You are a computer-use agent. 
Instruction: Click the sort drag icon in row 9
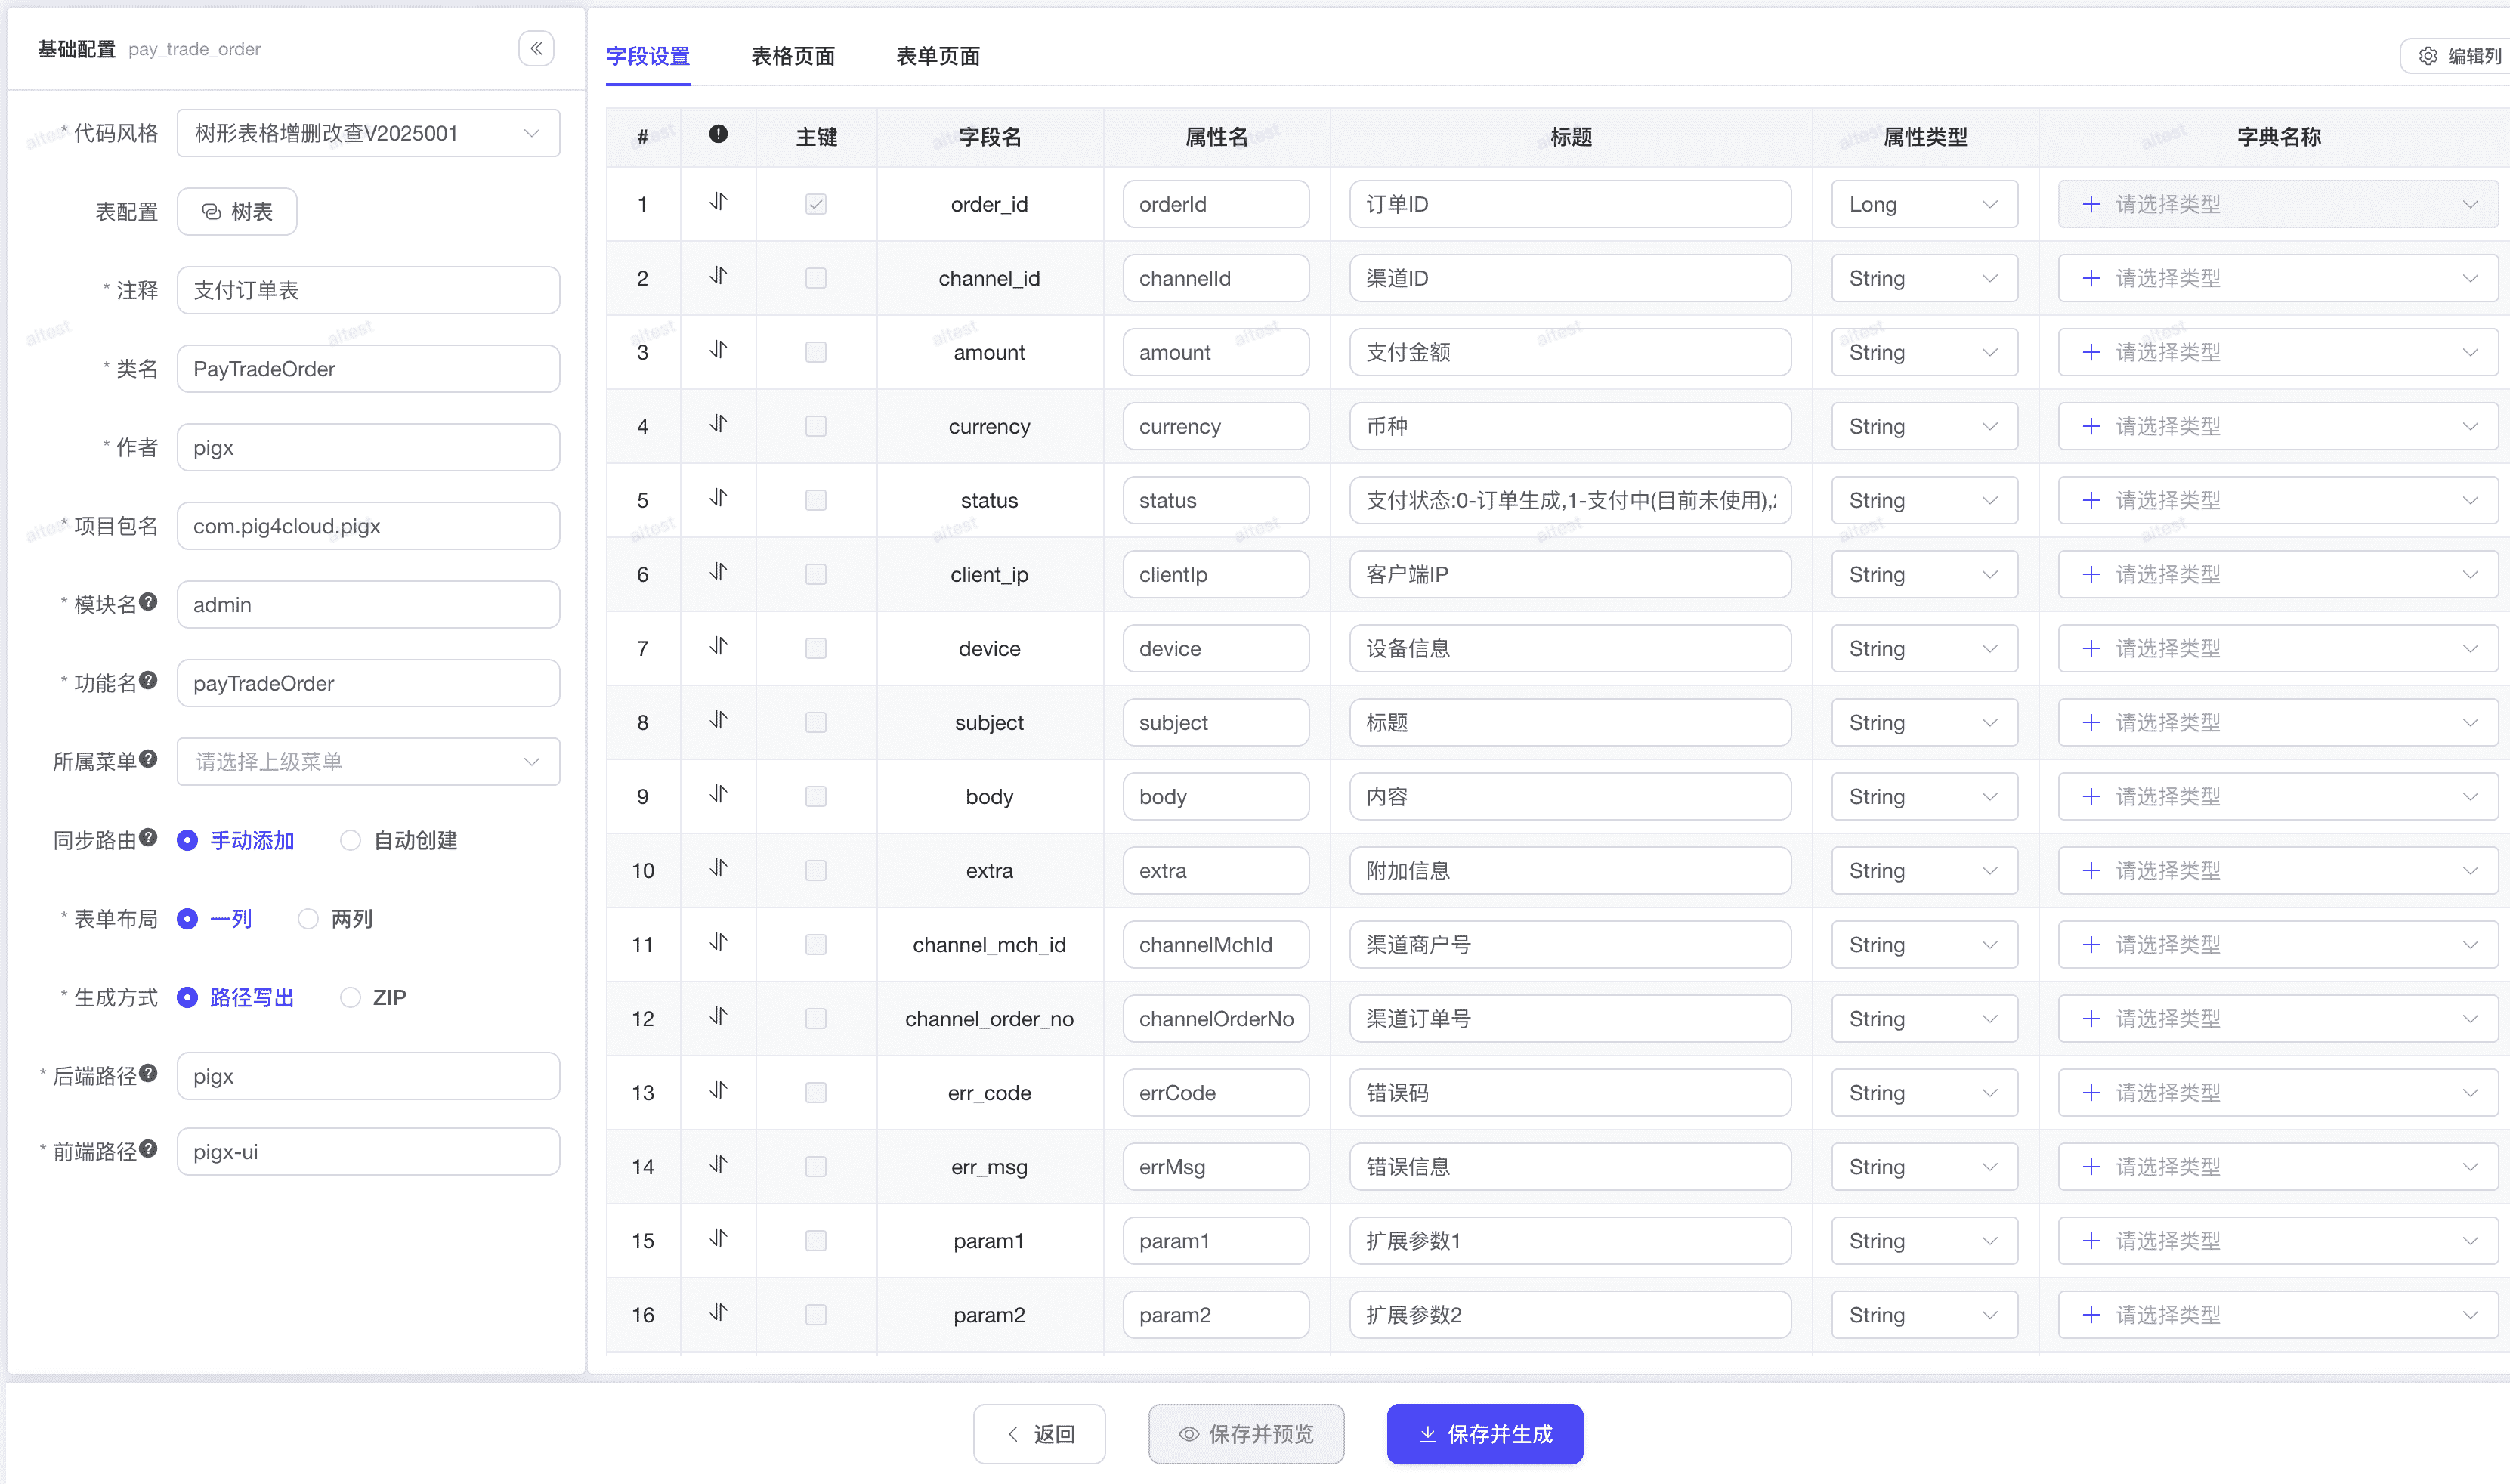(718, 794)
